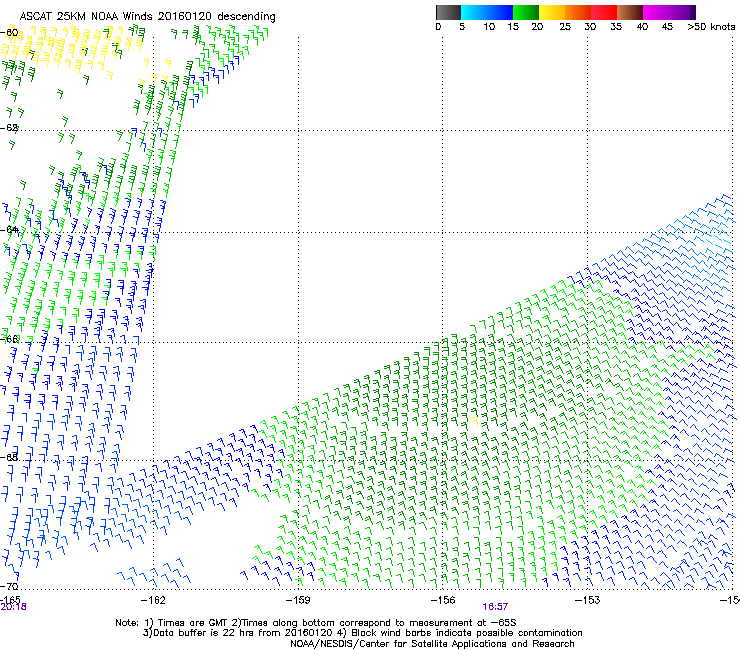Click the dark purple 45-50 knots legend segment
The width and height of the screenshot is (740, 650).
click(682, 12)
